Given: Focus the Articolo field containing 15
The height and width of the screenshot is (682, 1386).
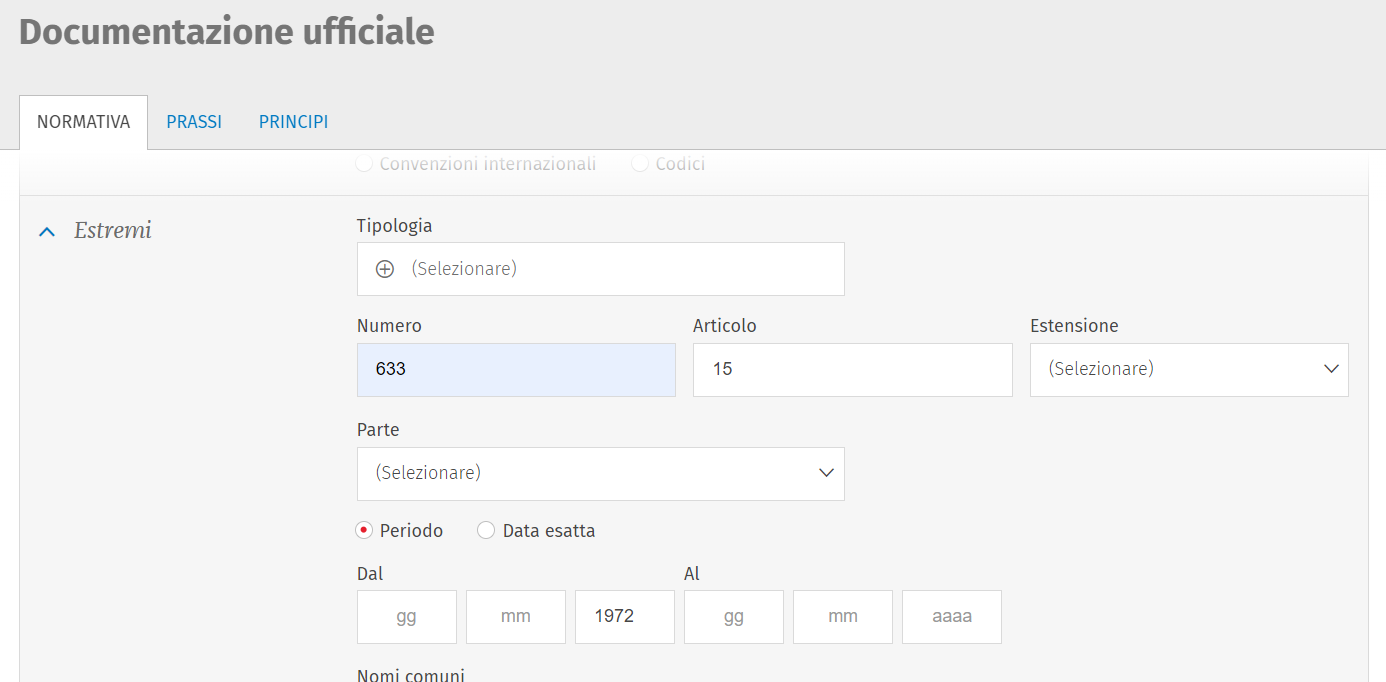Looking at the screenshot, I should pos(852,369).
